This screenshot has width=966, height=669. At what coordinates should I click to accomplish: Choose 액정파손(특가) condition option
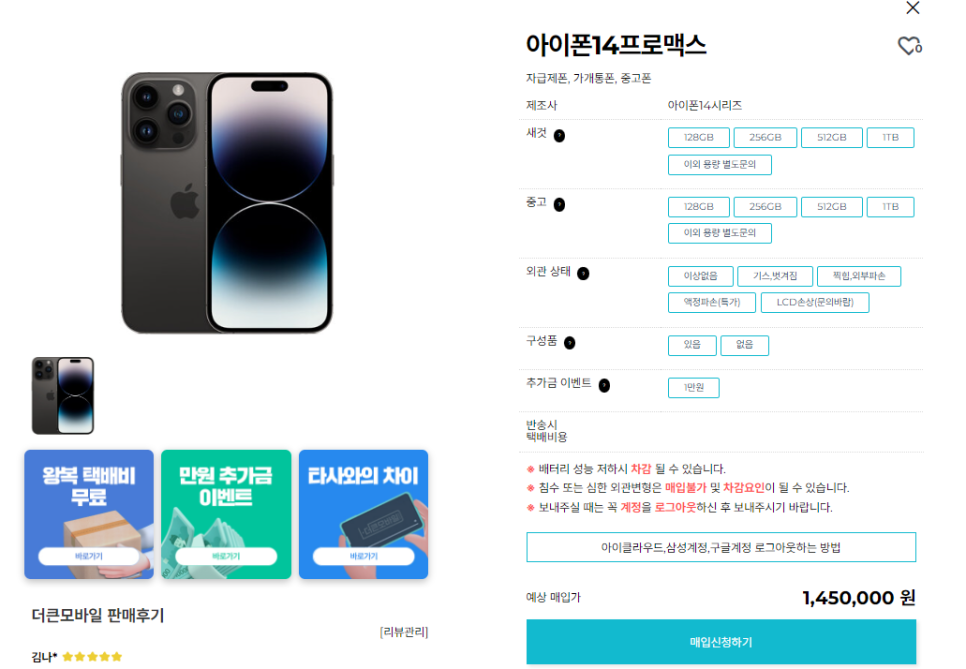point(712,302)
